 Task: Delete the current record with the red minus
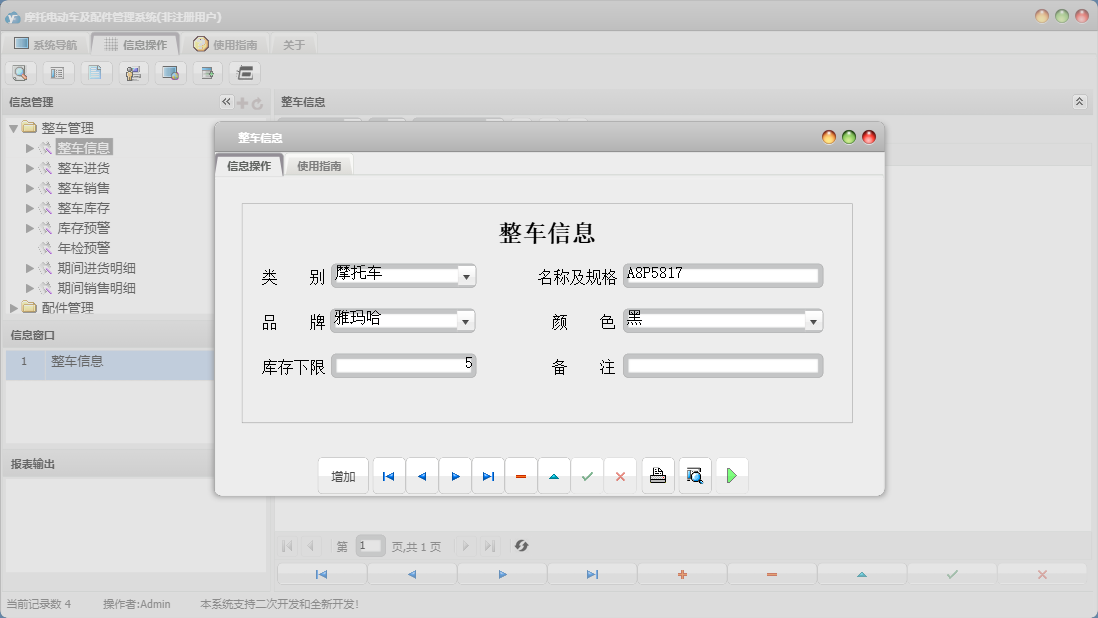[521, 475]
